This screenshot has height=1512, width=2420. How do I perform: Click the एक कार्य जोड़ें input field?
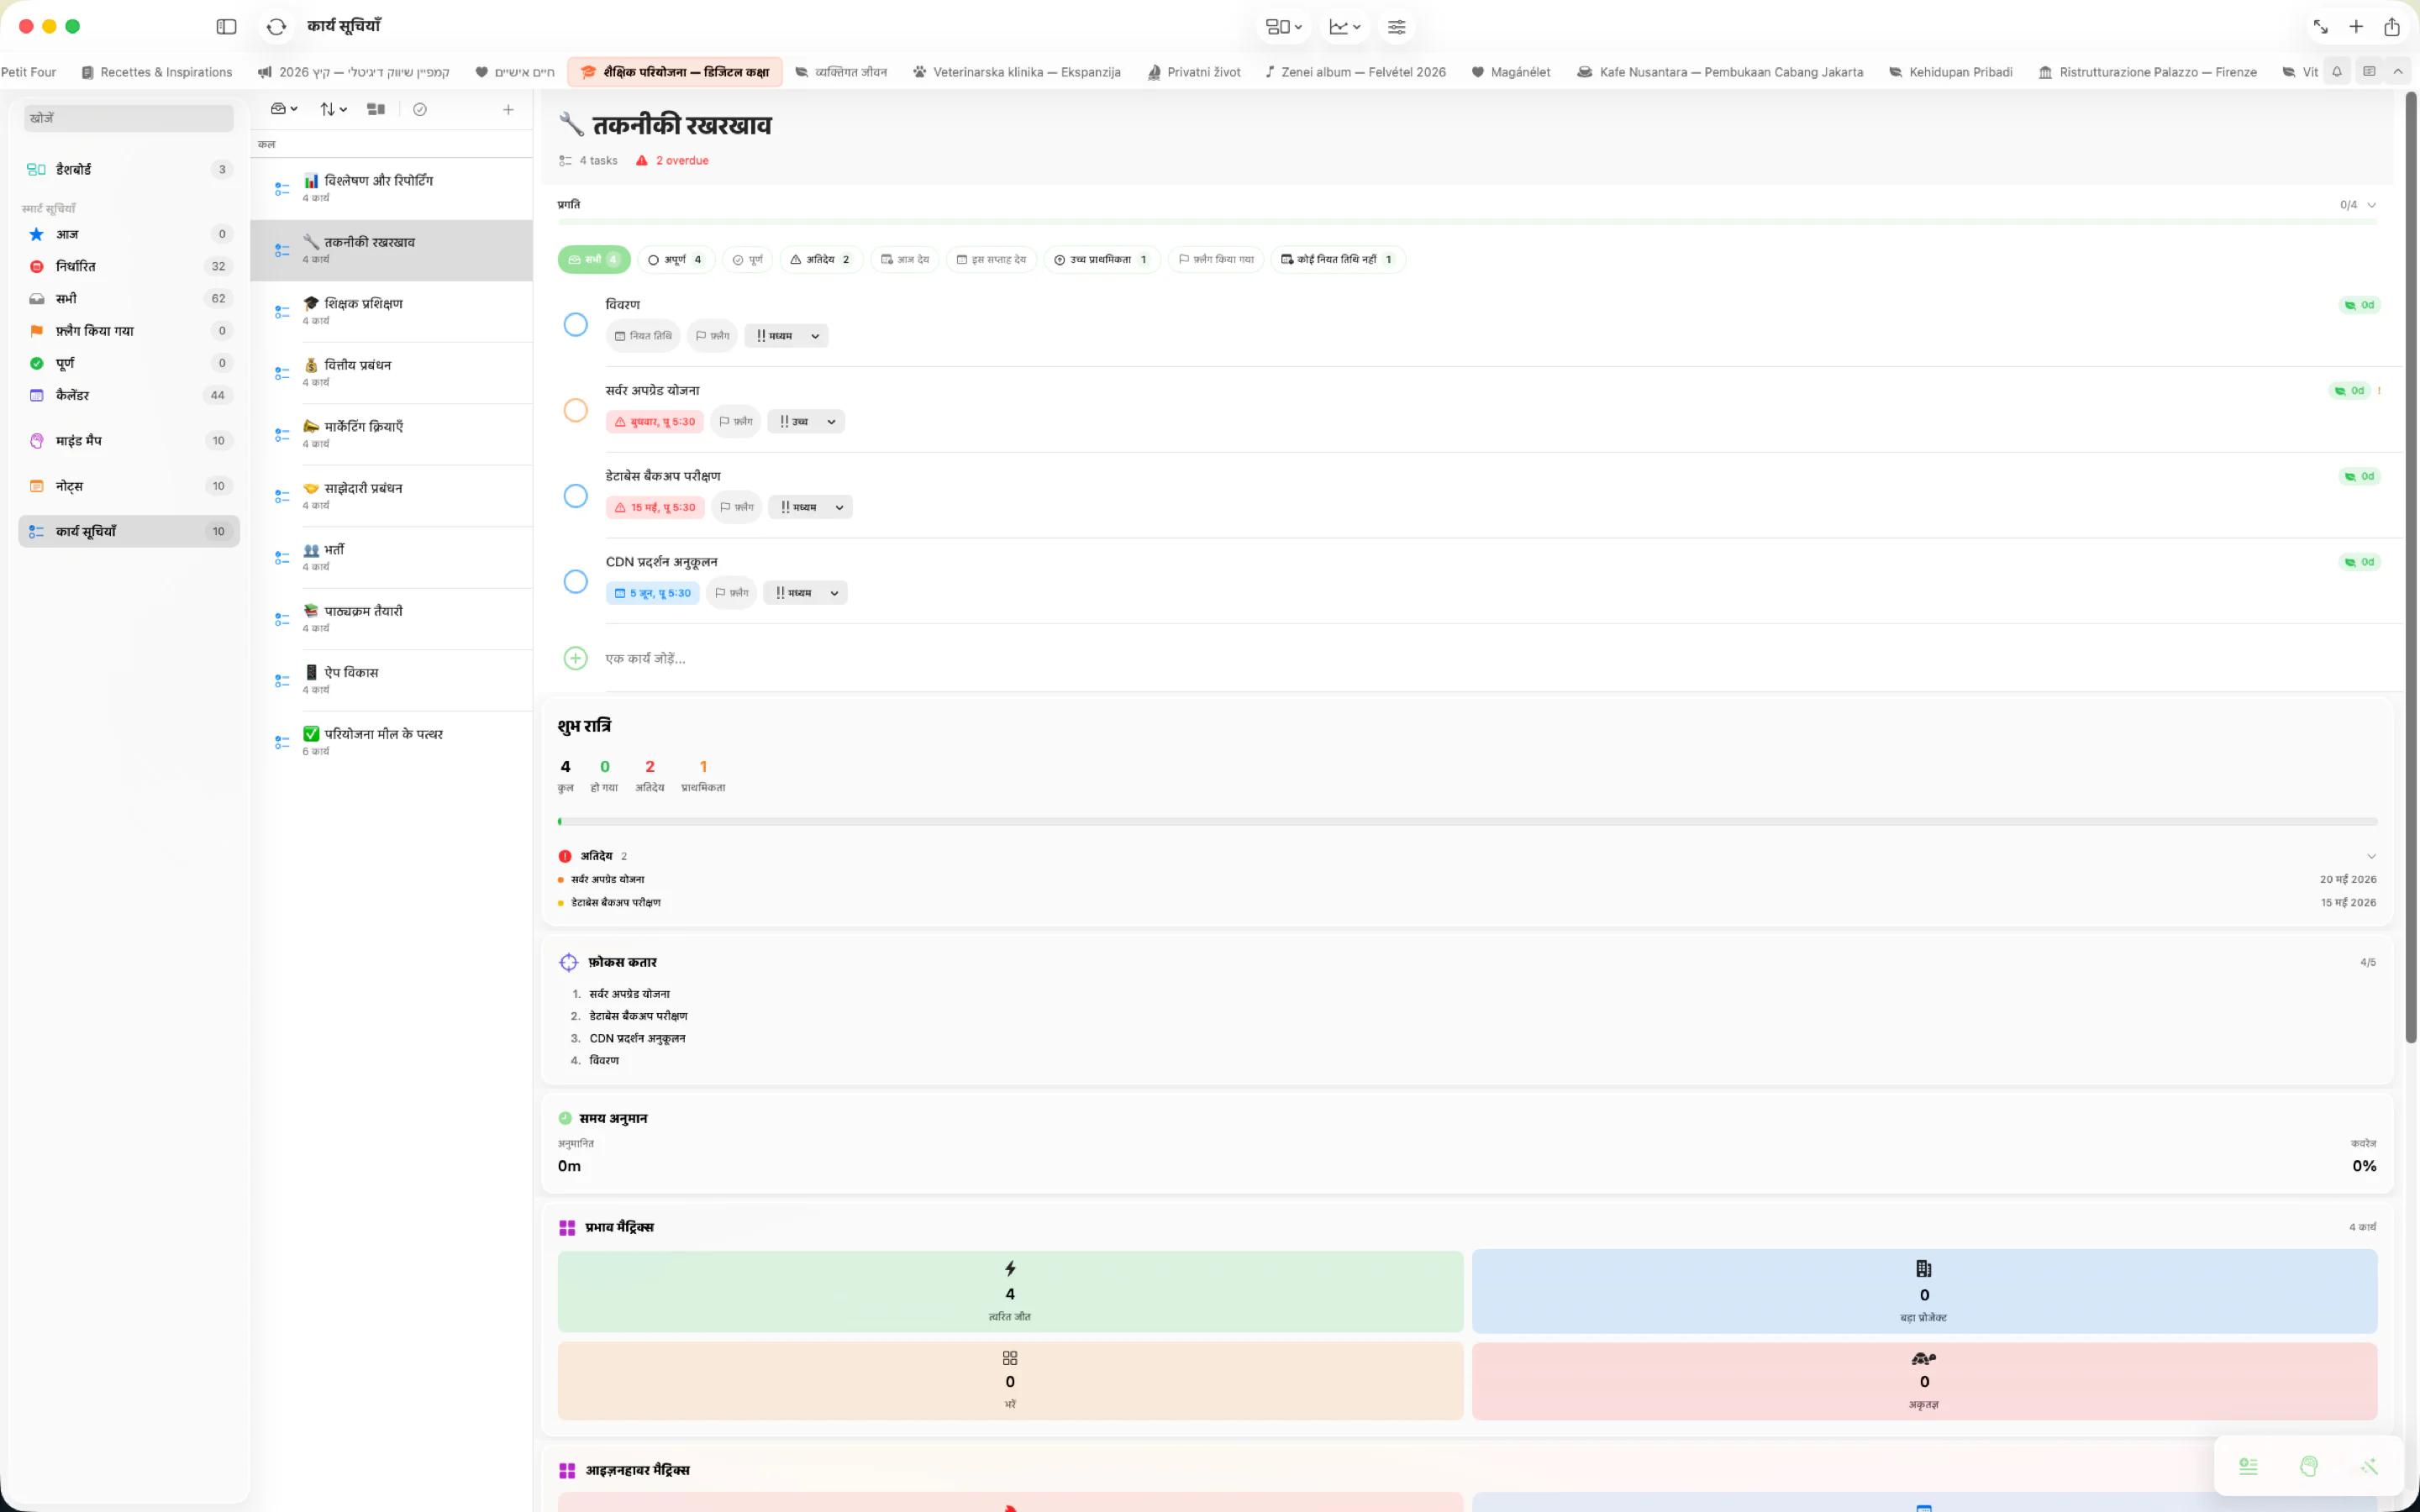1490,658
